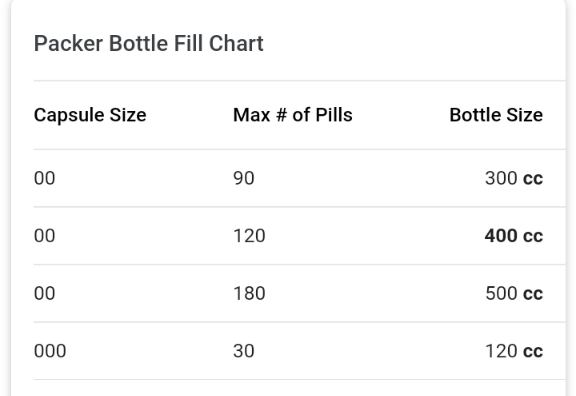Click the cc unit beside 120 bottle size

pos(533,352)
